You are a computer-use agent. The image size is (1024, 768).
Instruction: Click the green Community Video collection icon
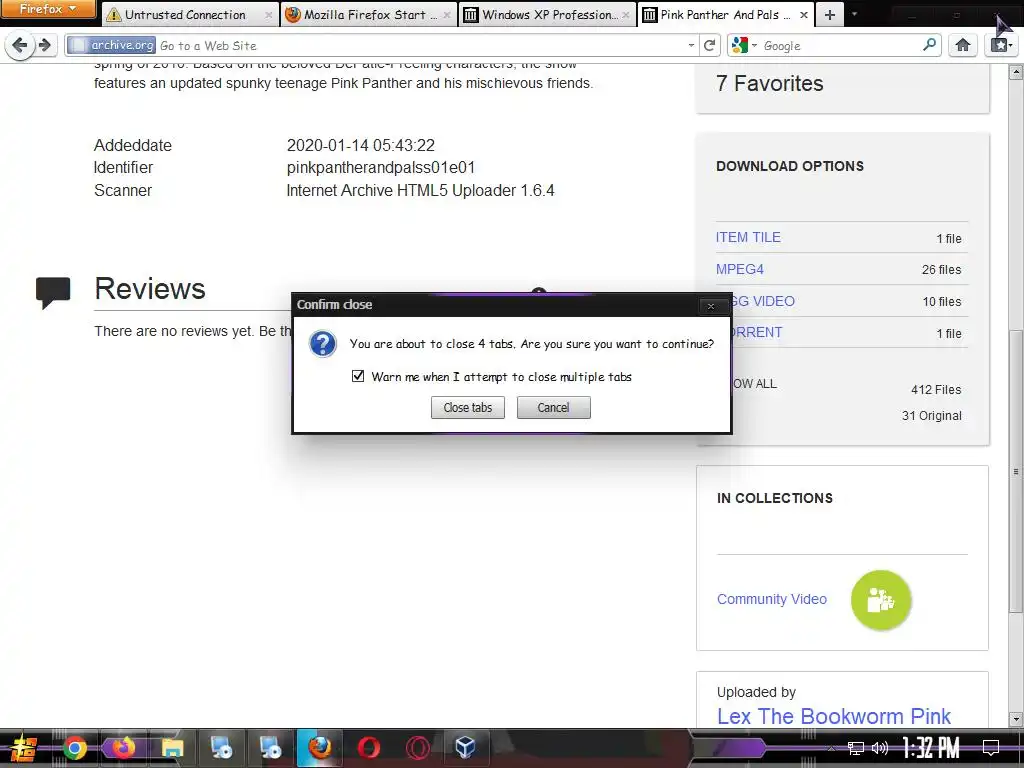[x=881, y=600]
